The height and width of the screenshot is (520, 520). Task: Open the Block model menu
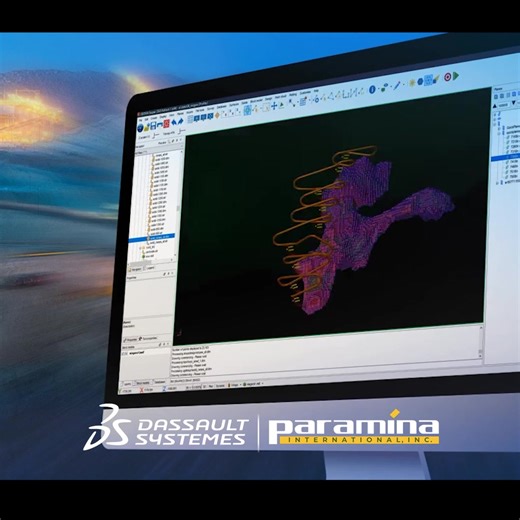256,100
